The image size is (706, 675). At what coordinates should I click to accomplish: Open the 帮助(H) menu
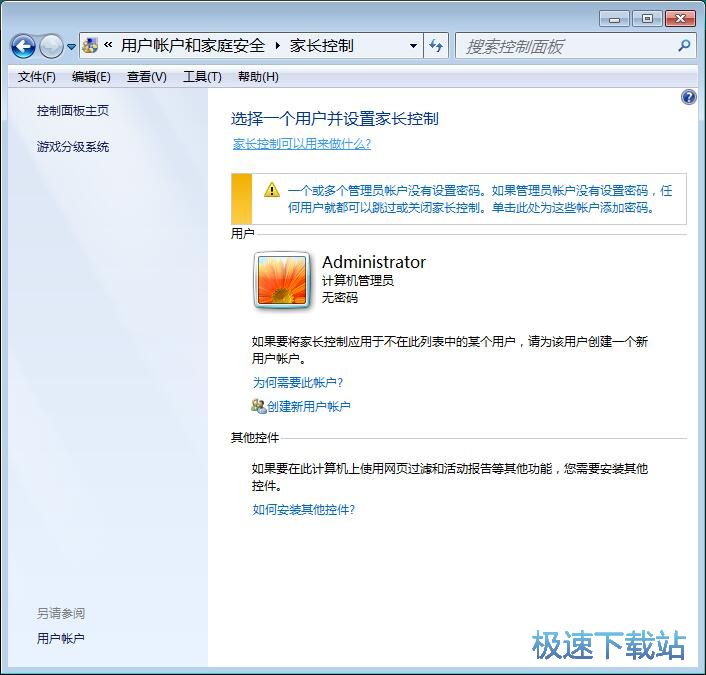pos(258,77)
